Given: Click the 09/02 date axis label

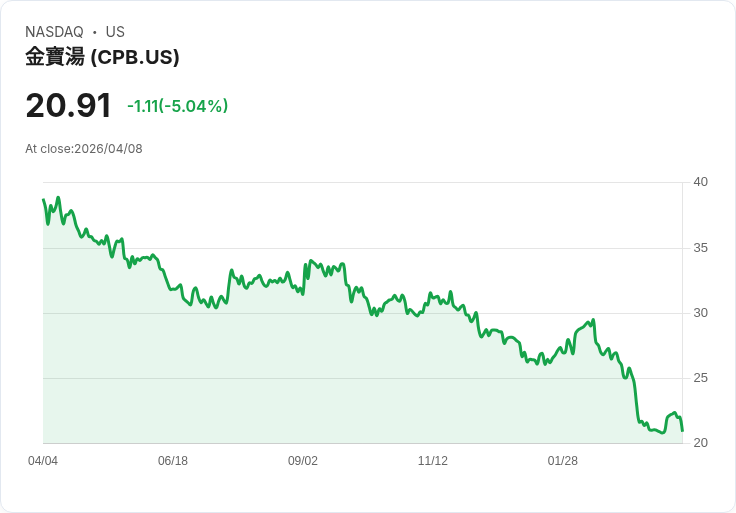Looking at the screenshot, I should pyautogui.click(x=303, y=461).
